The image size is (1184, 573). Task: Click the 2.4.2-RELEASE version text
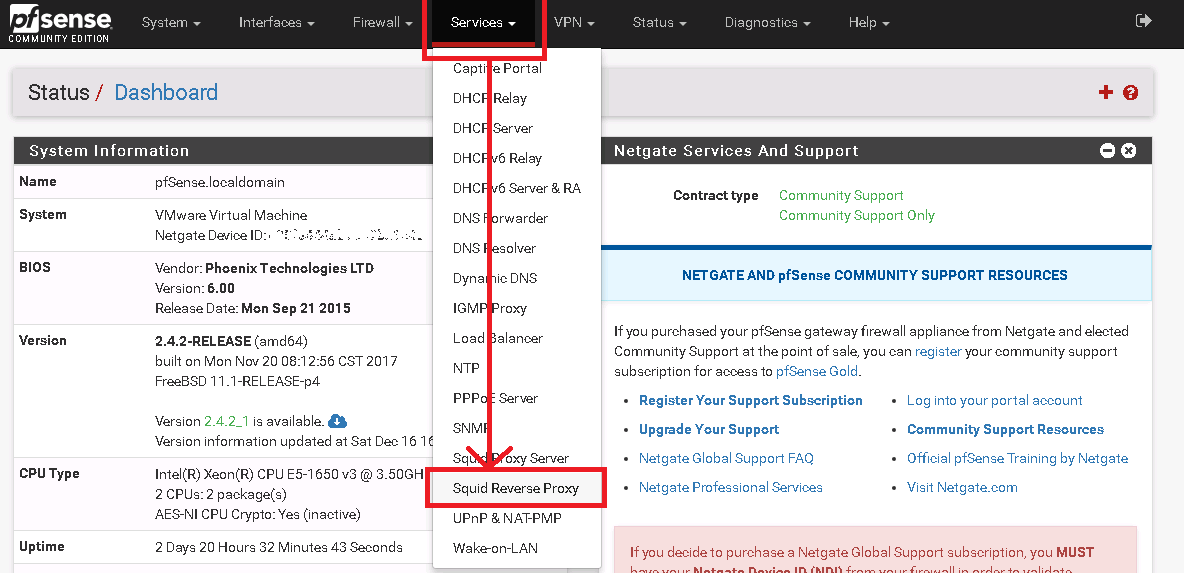click(x=202, y=340)
